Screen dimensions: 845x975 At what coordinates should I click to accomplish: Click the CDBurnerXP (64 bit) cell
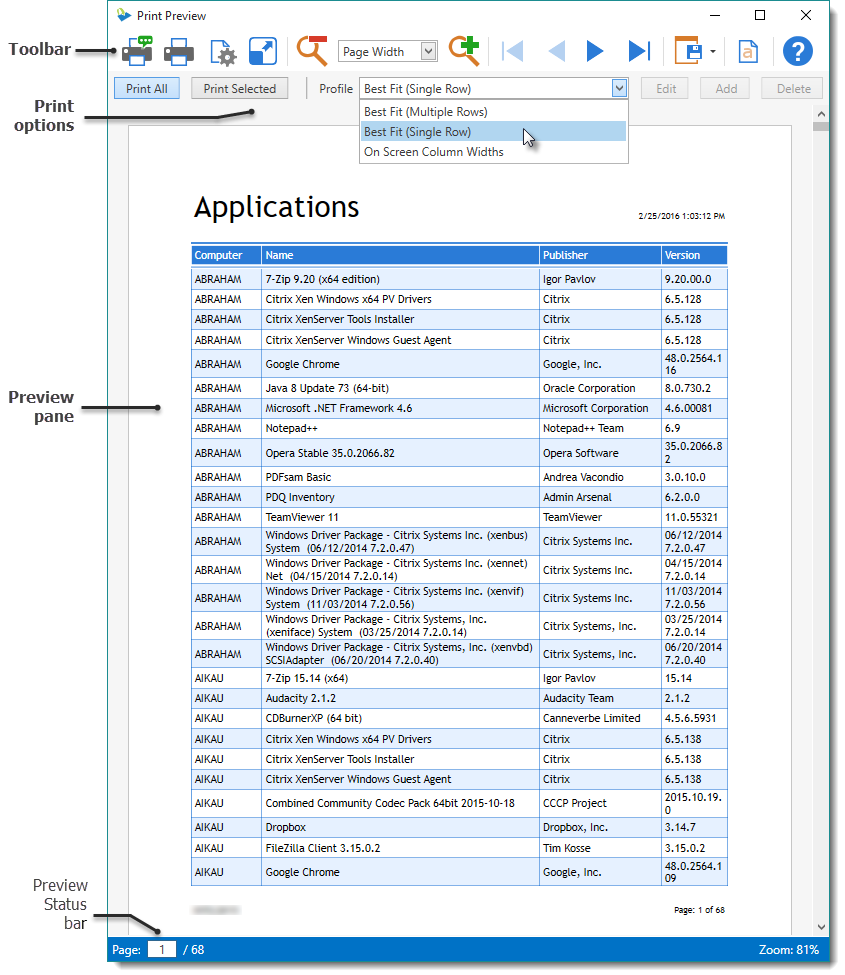tap(400, 718)
